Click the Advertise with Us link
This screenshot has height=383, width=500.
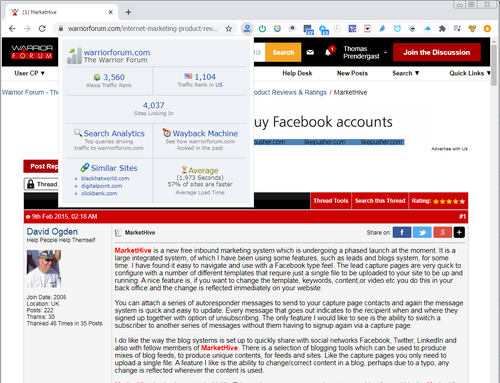(x=449, y=149)
